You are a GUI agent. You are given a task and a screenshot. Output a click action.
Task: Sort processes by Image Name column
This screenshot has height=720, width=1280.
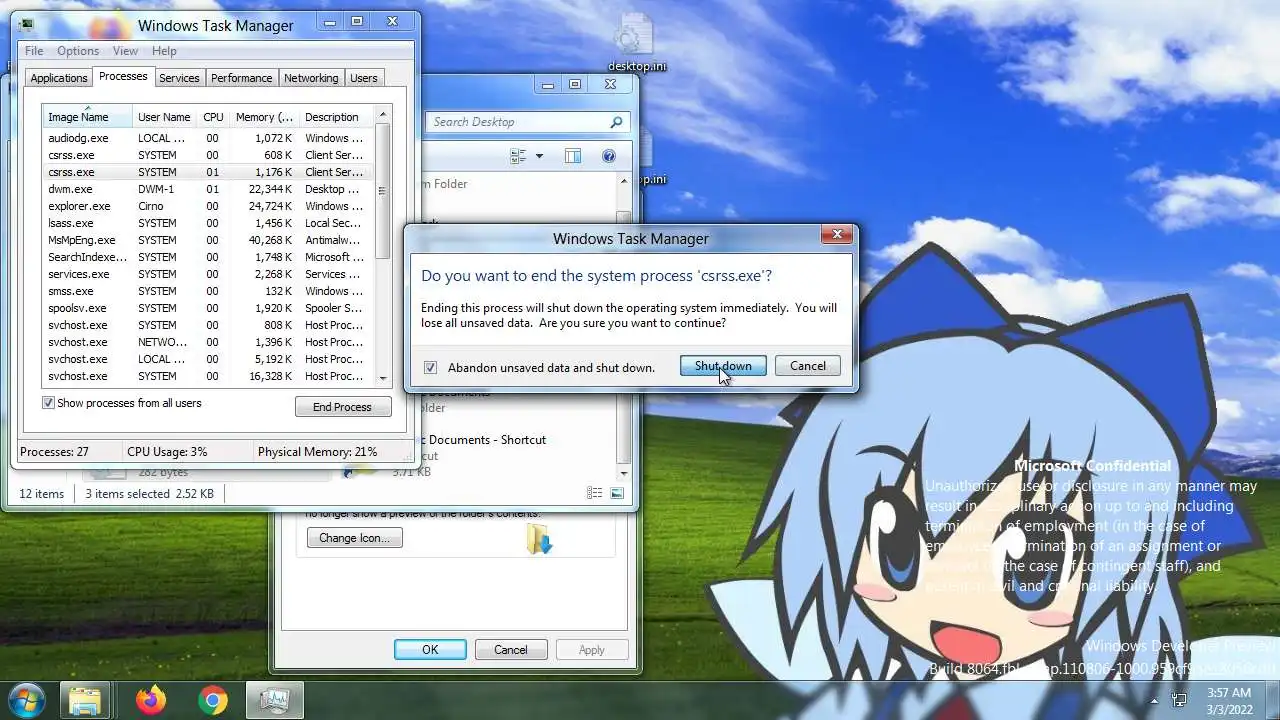click(87, 117)
